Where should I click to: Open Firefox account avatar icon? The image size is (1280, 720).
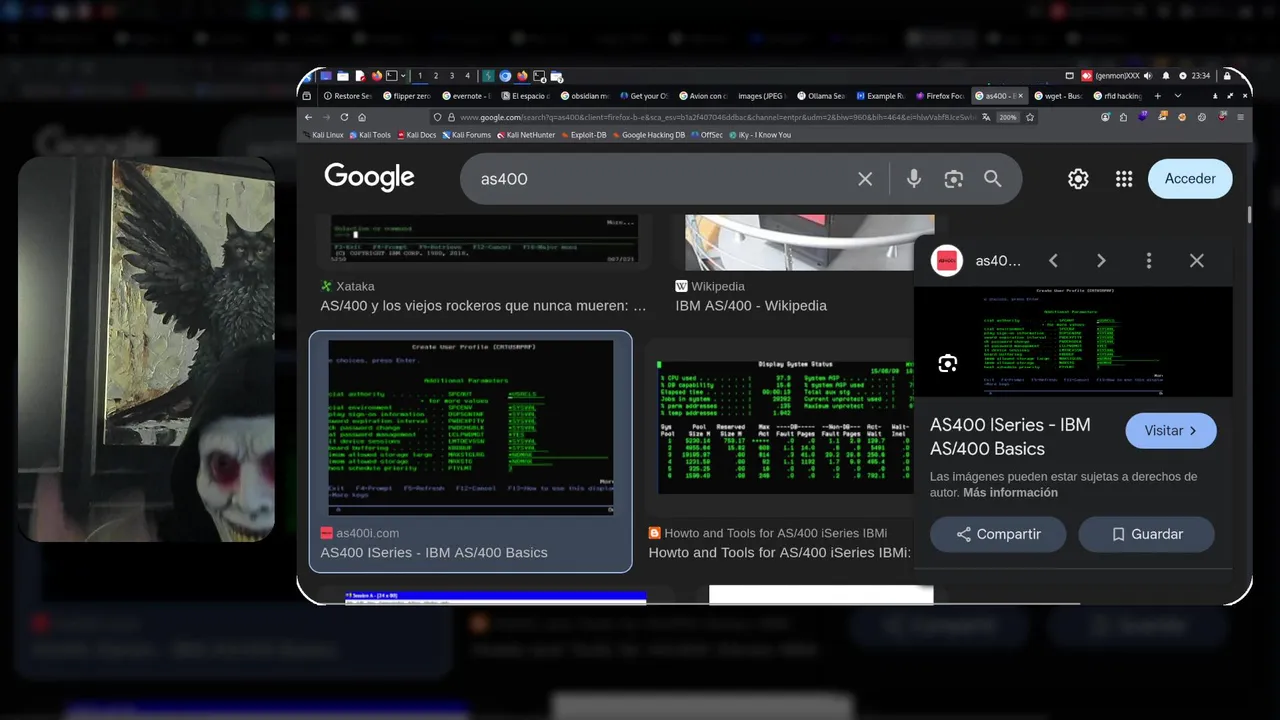pos(1105,117)
